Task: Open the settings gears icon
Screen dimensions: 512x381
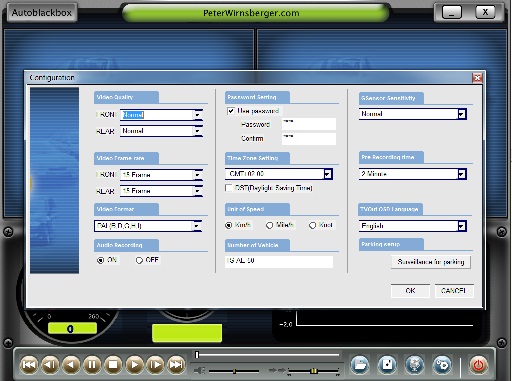Action: point(442,365)
